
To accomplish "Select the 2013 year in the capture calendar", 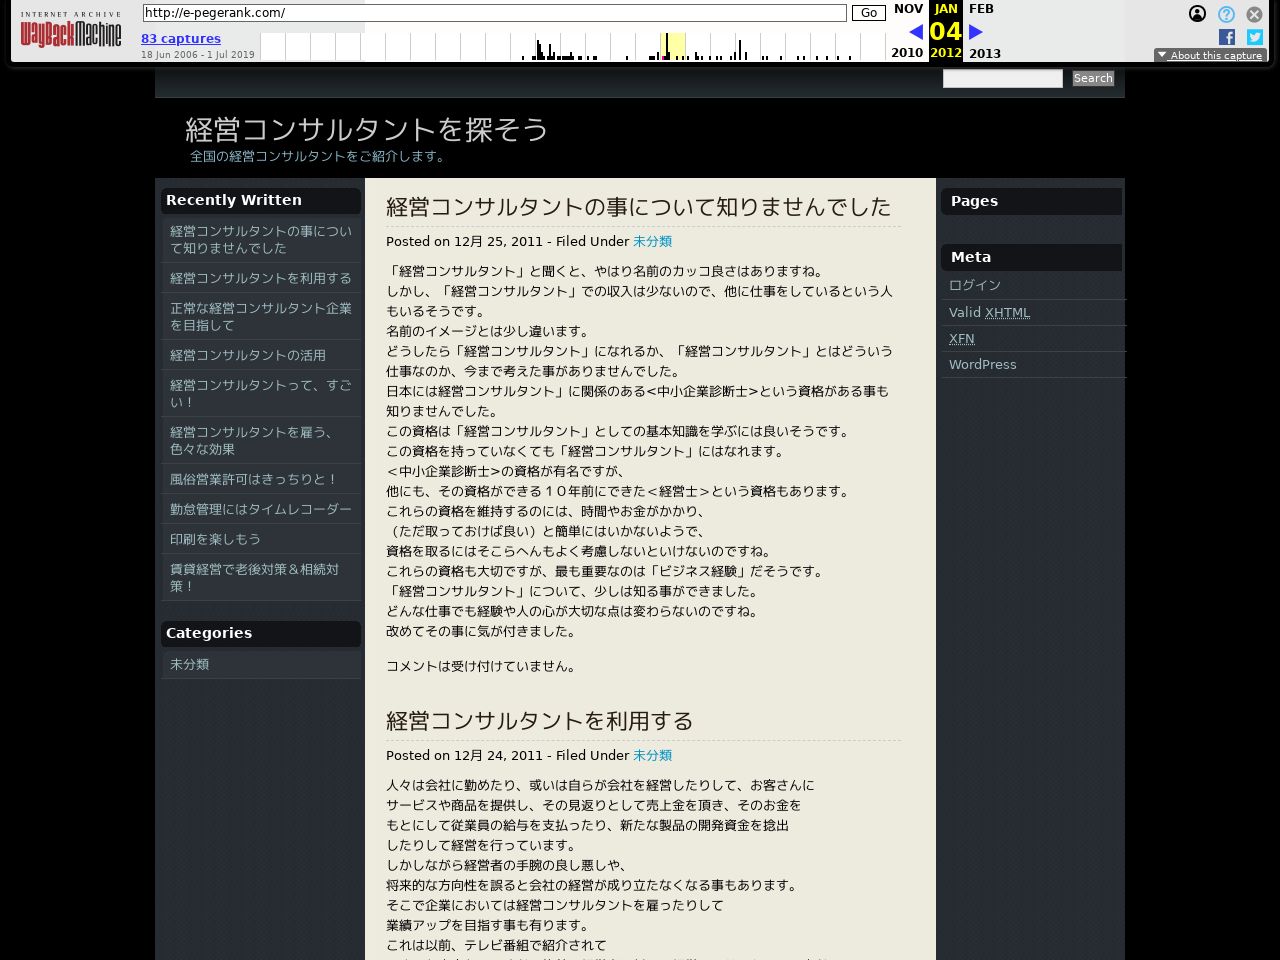I will tap(985, 53).
